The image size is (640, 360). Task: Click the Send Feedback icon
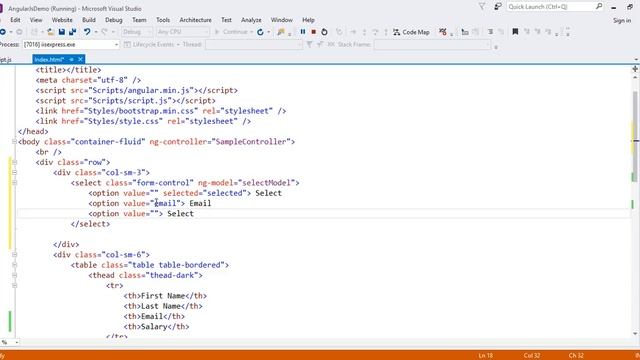pos(498,7)
